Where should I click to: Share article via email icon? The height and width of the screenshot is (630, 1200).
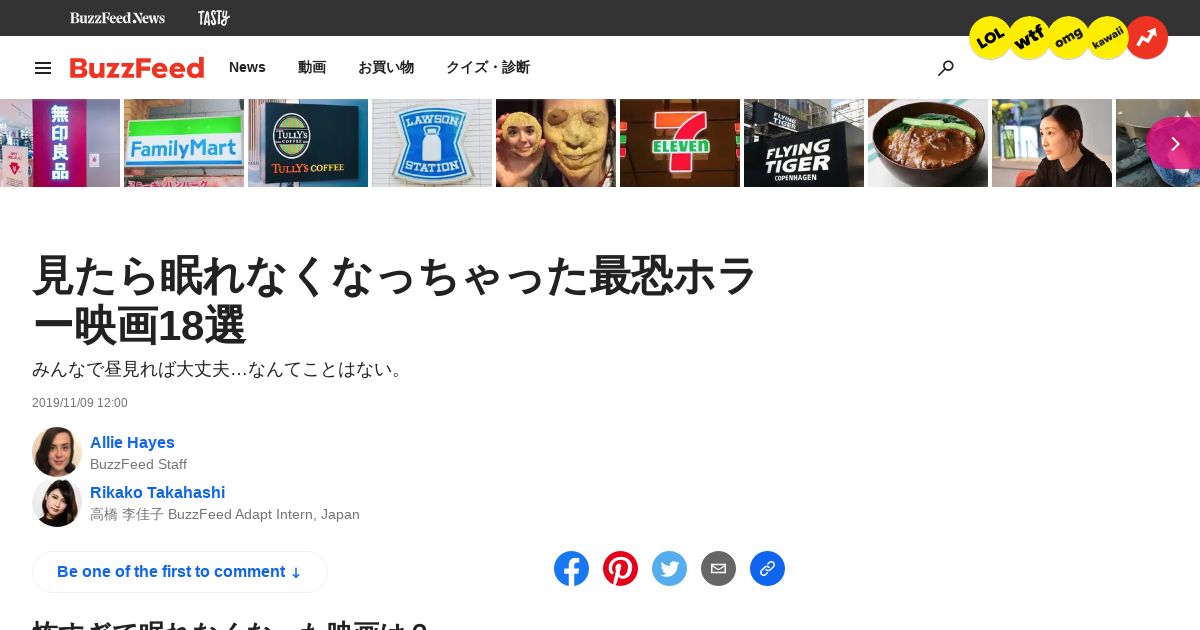point(718,569)
